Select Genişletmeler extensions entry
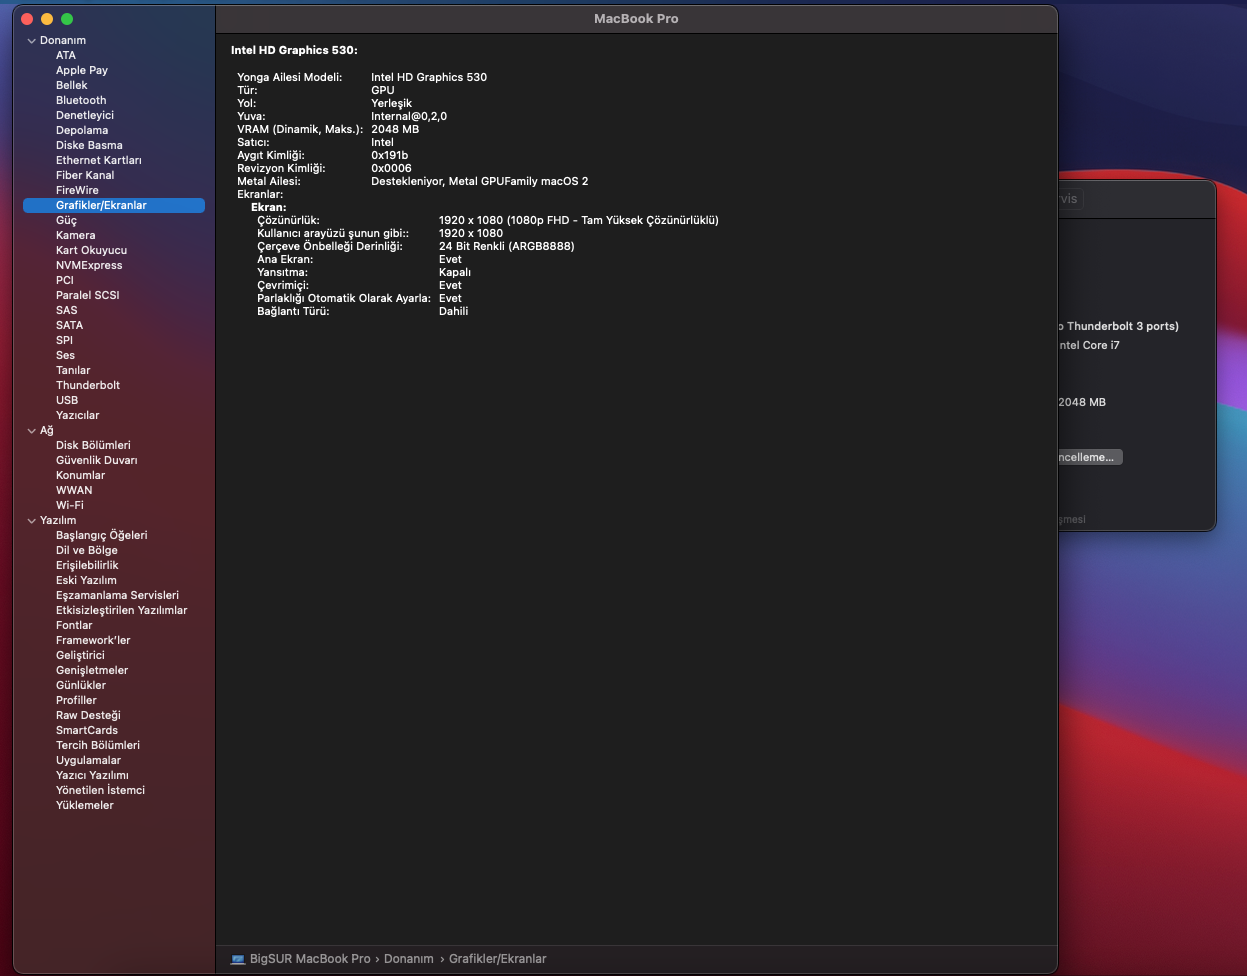 [x=92, y=670]
